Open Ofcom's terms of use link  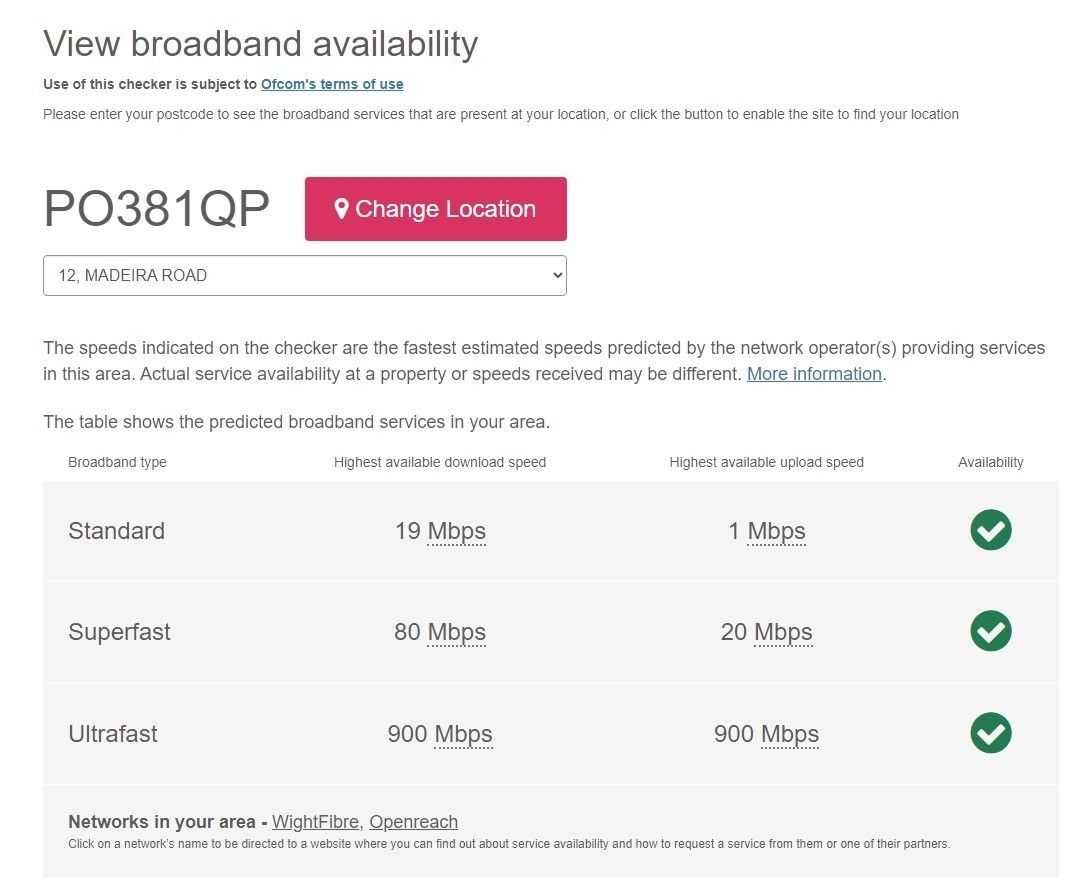tap(332, 84)
